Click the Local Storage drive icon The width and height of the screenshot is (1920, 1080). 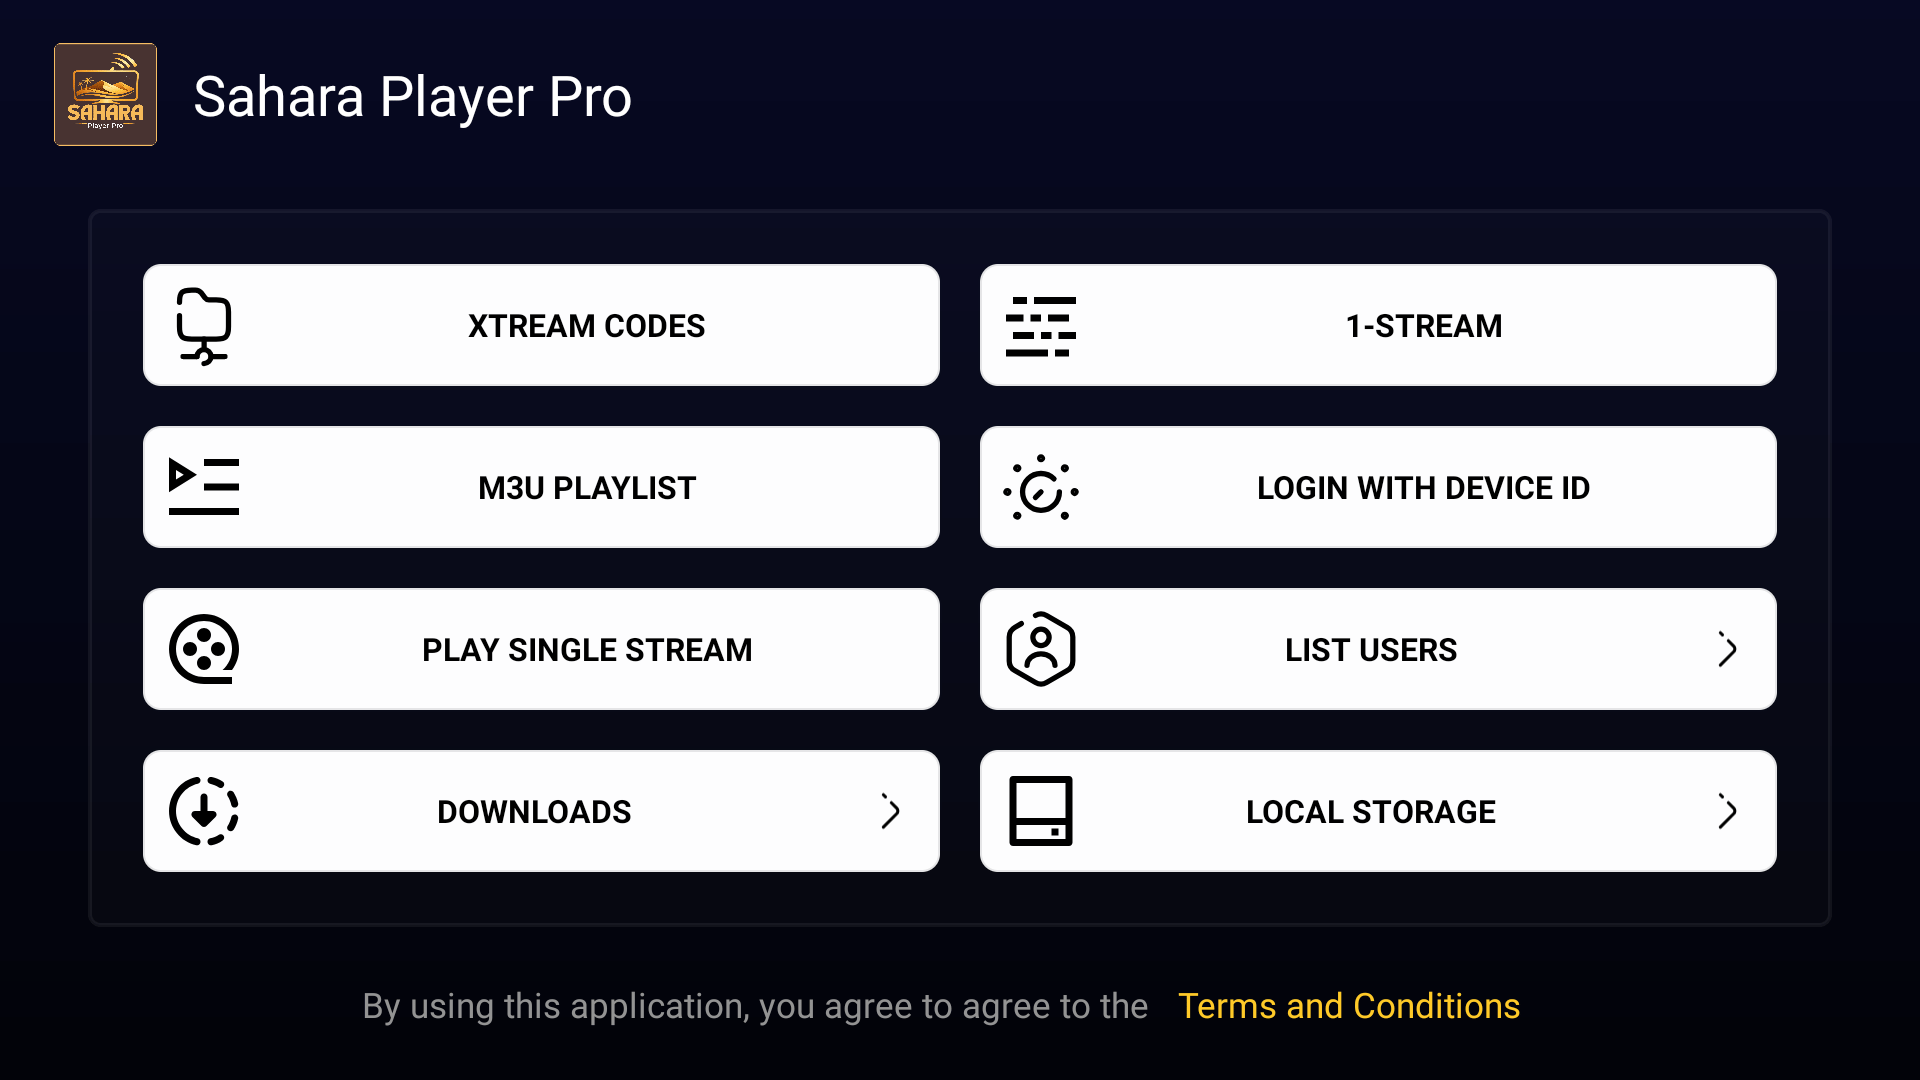(1041, 811)
